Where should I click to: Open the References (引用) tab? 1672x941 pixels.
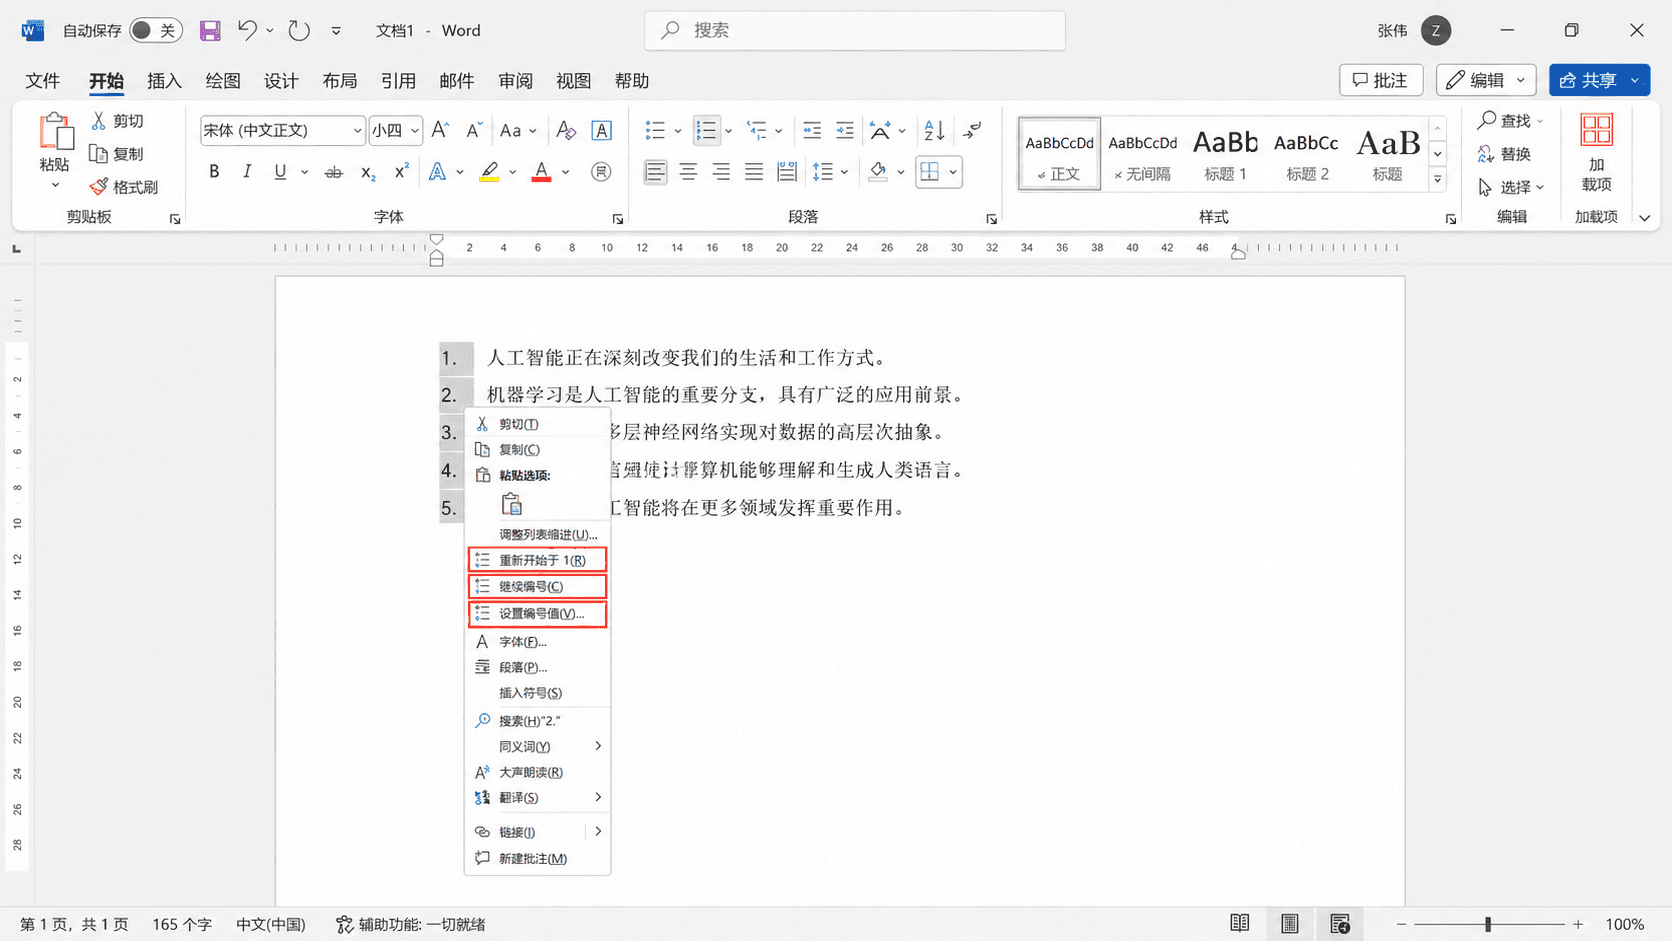(398, 81)
